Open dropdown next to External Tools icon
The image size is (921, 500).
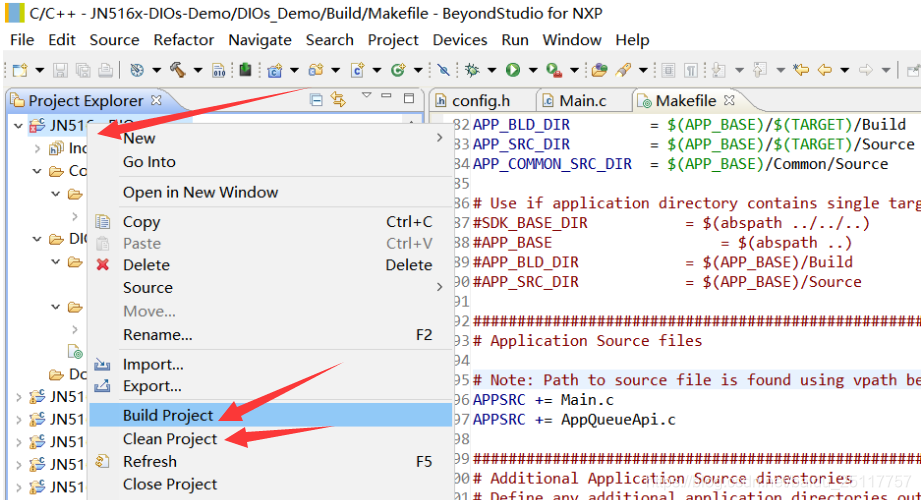pos(574,71)
